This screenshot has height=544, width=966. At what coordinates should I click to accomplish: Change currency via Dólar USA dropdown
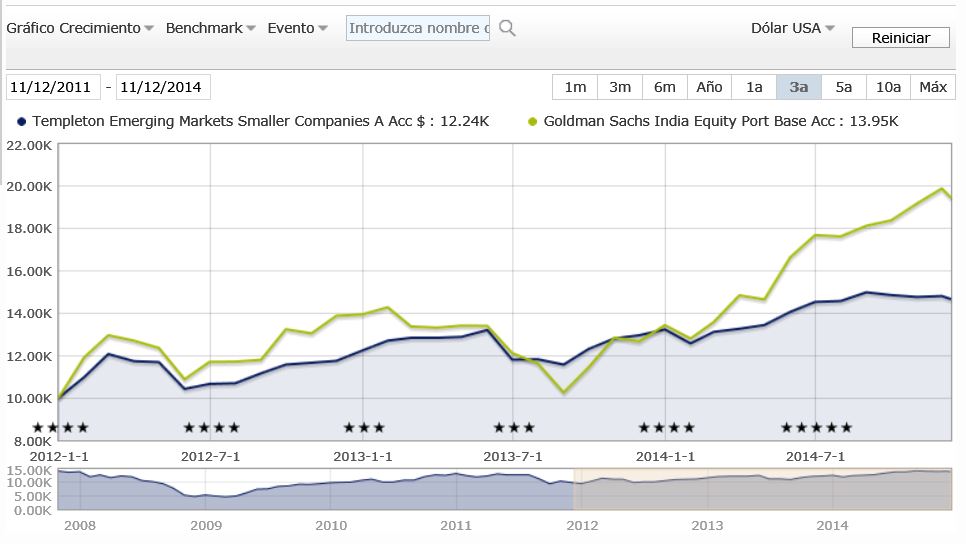coord(792,28)
